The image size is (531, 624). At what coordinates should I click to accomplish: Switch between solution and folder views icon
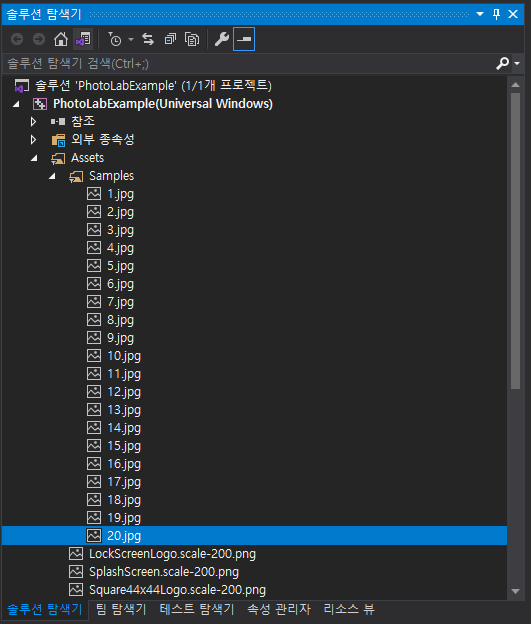click(83, 39)
